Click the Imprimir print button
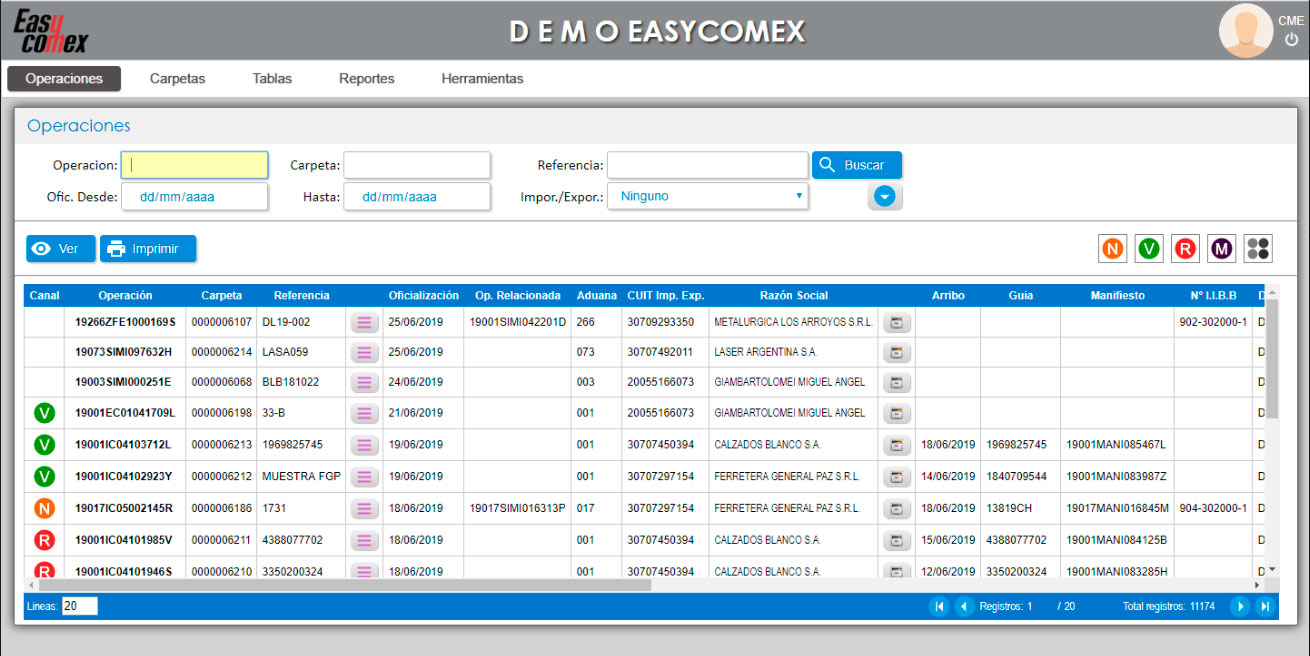The image size is (1310, 656). (x=148, y=249)
